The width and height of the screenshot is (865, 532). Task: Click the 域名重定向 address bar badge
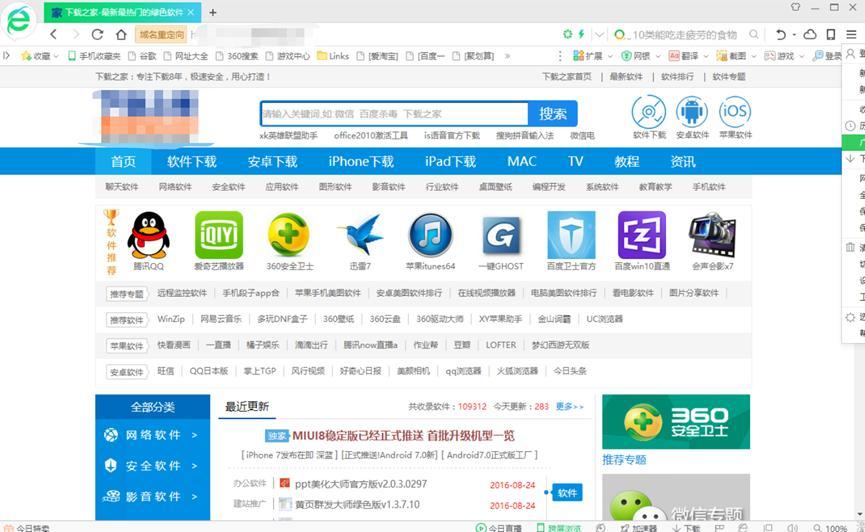click(x=161, y=34)
